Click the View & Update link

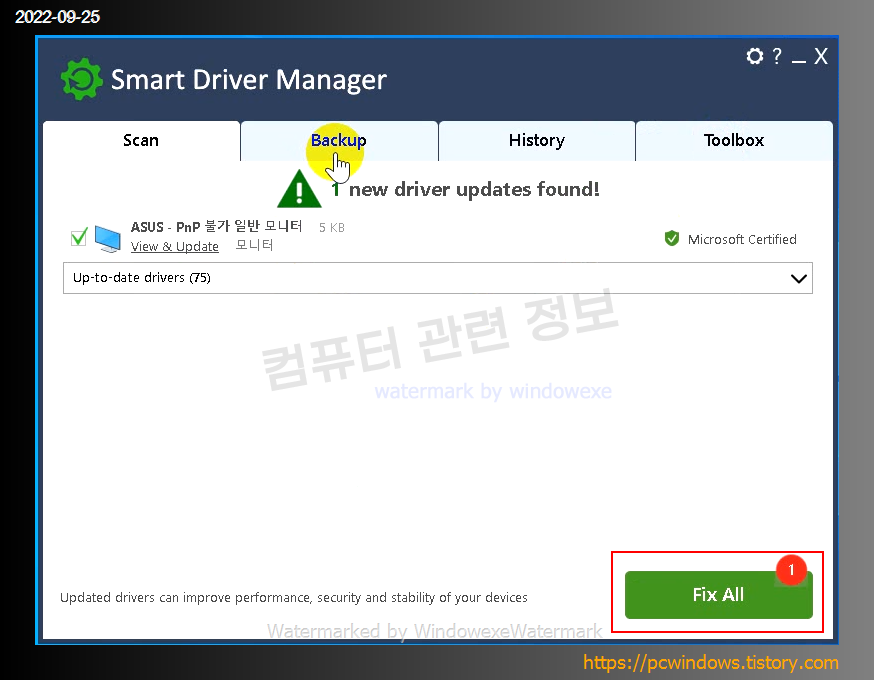click(x=174, y=246)
